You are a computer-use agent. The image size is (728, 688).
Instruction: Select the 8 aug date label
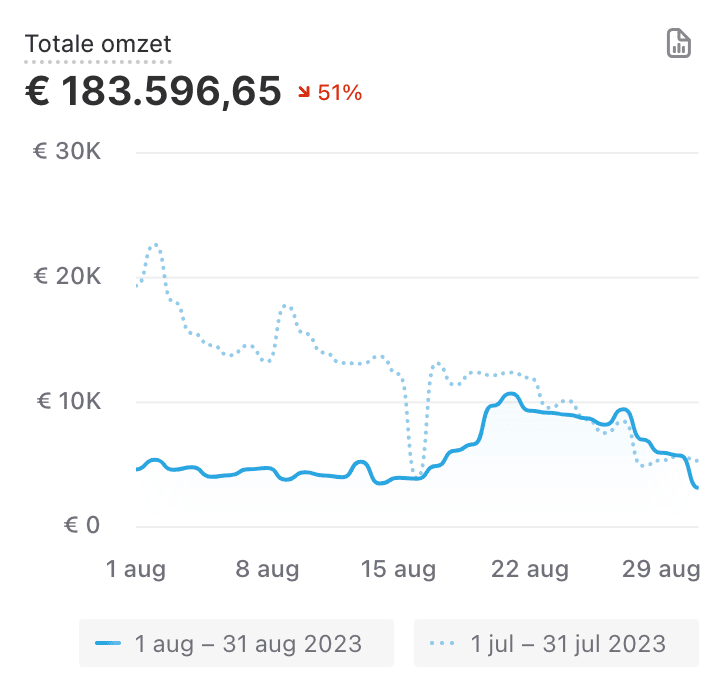(x=267, y=570)
